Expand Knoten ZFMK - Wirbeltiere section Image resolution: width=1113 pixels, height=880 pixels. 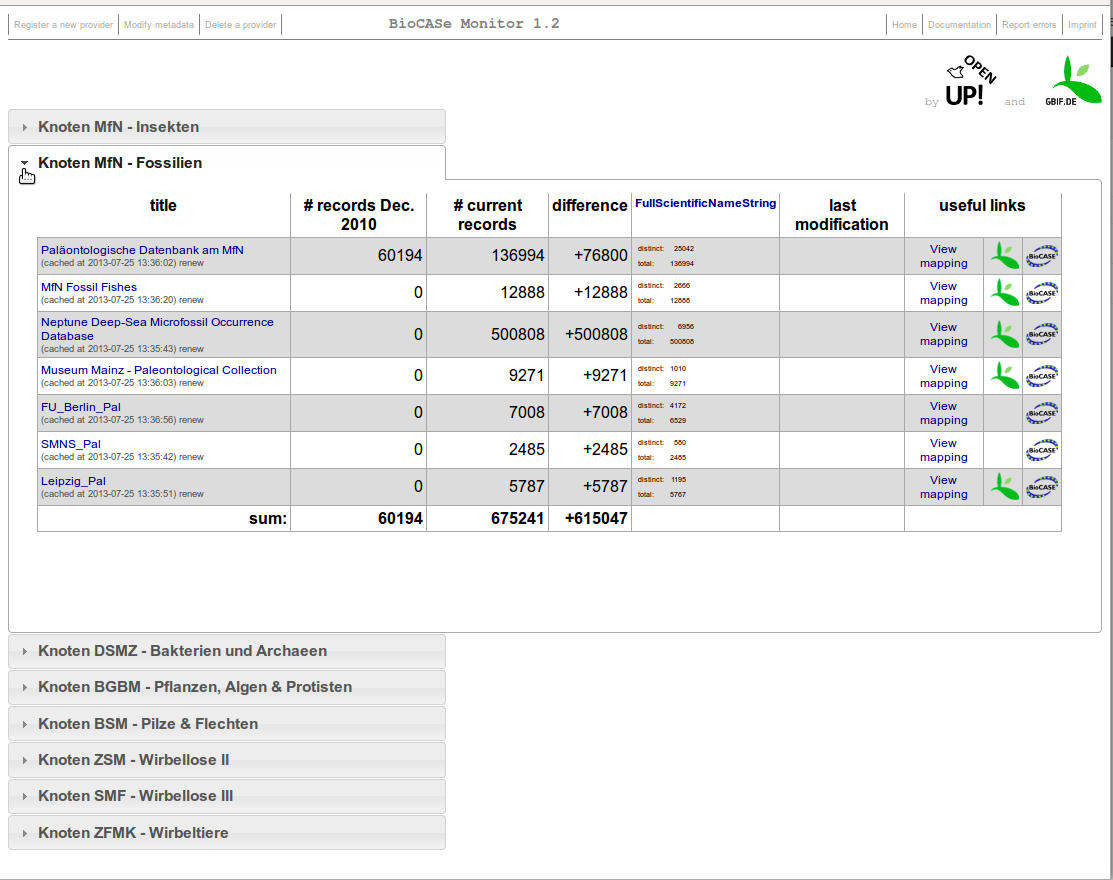(x=226, y=832)
